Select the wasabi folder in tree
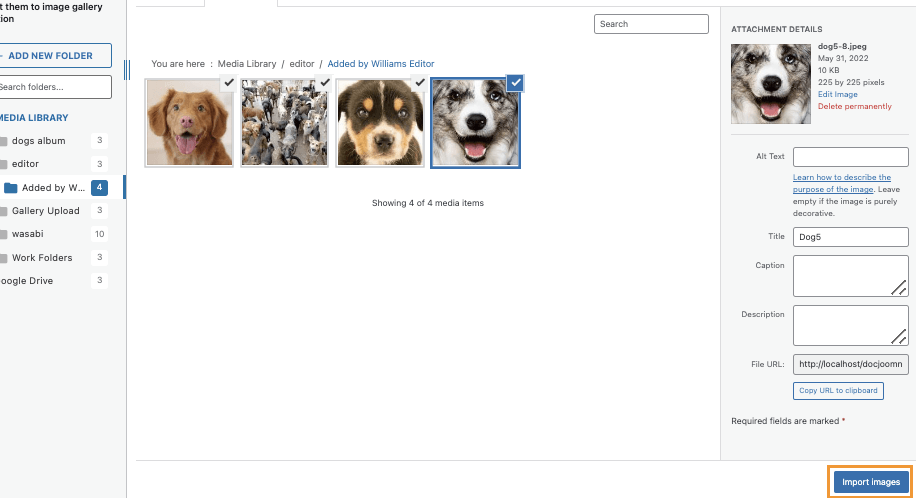 (x=28, y=234)
